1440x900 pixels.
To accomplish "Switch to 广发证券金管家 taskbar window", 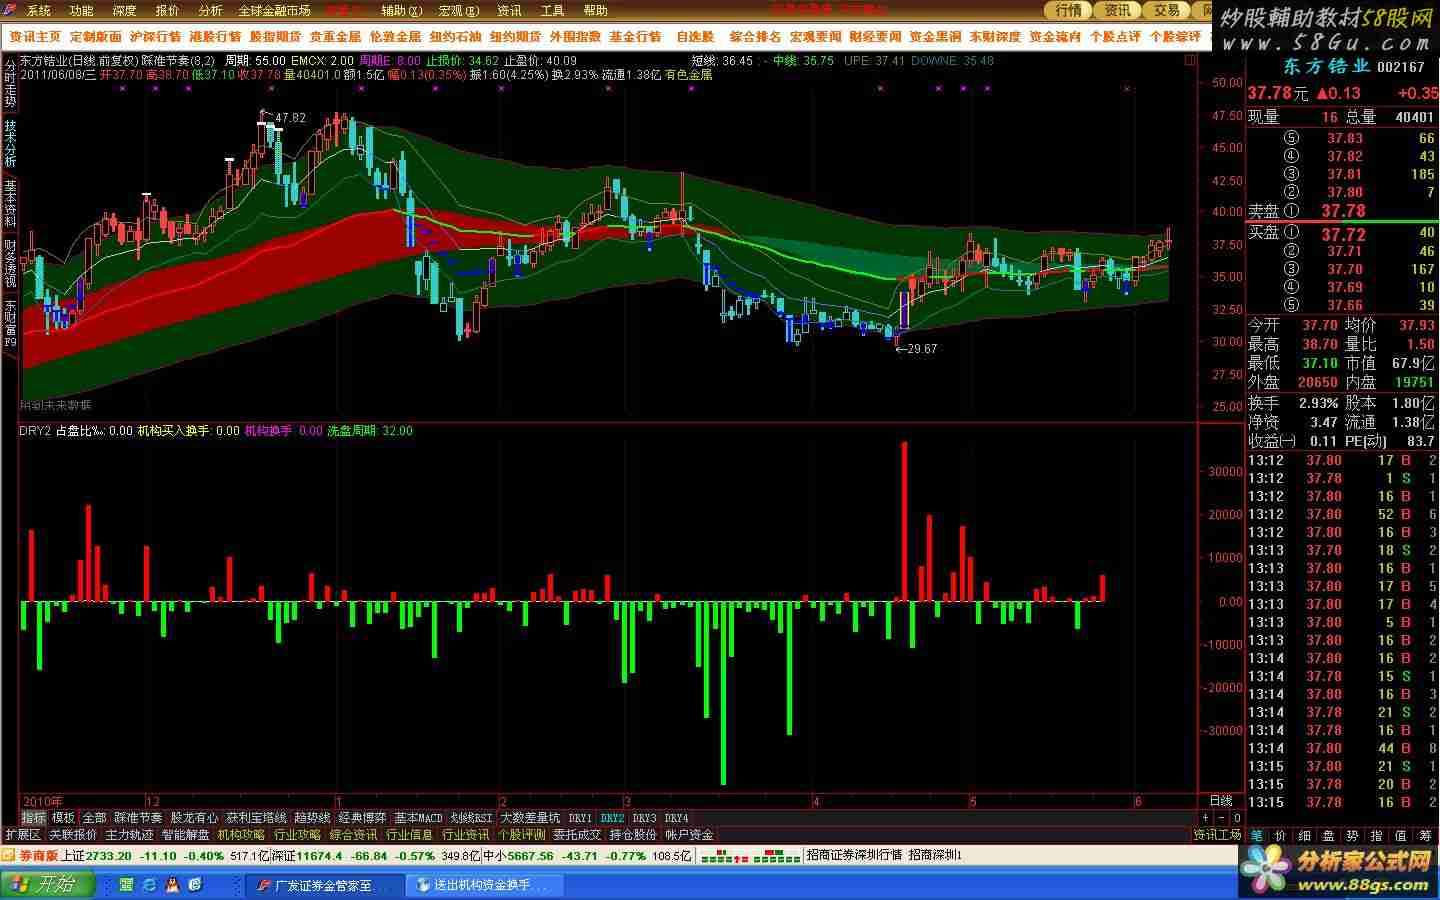I will [324, 885].
